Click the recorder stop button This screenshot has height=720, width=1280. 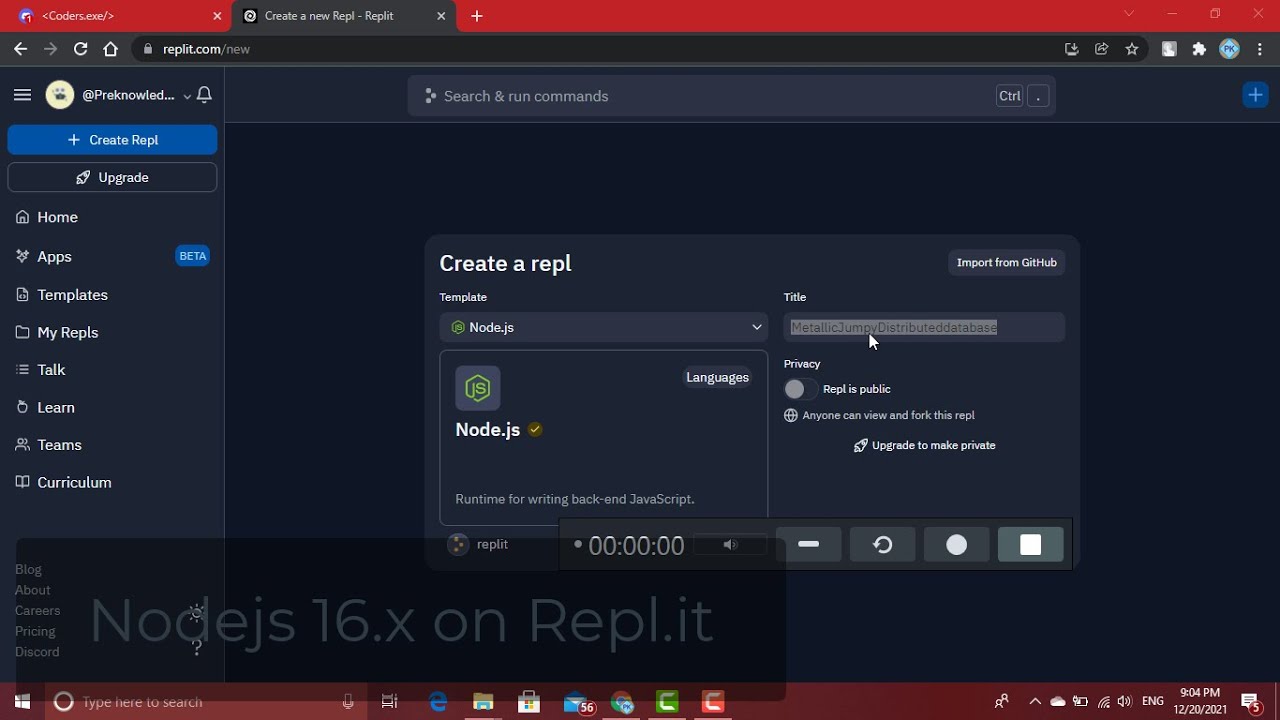click(x=1031, y=544)
